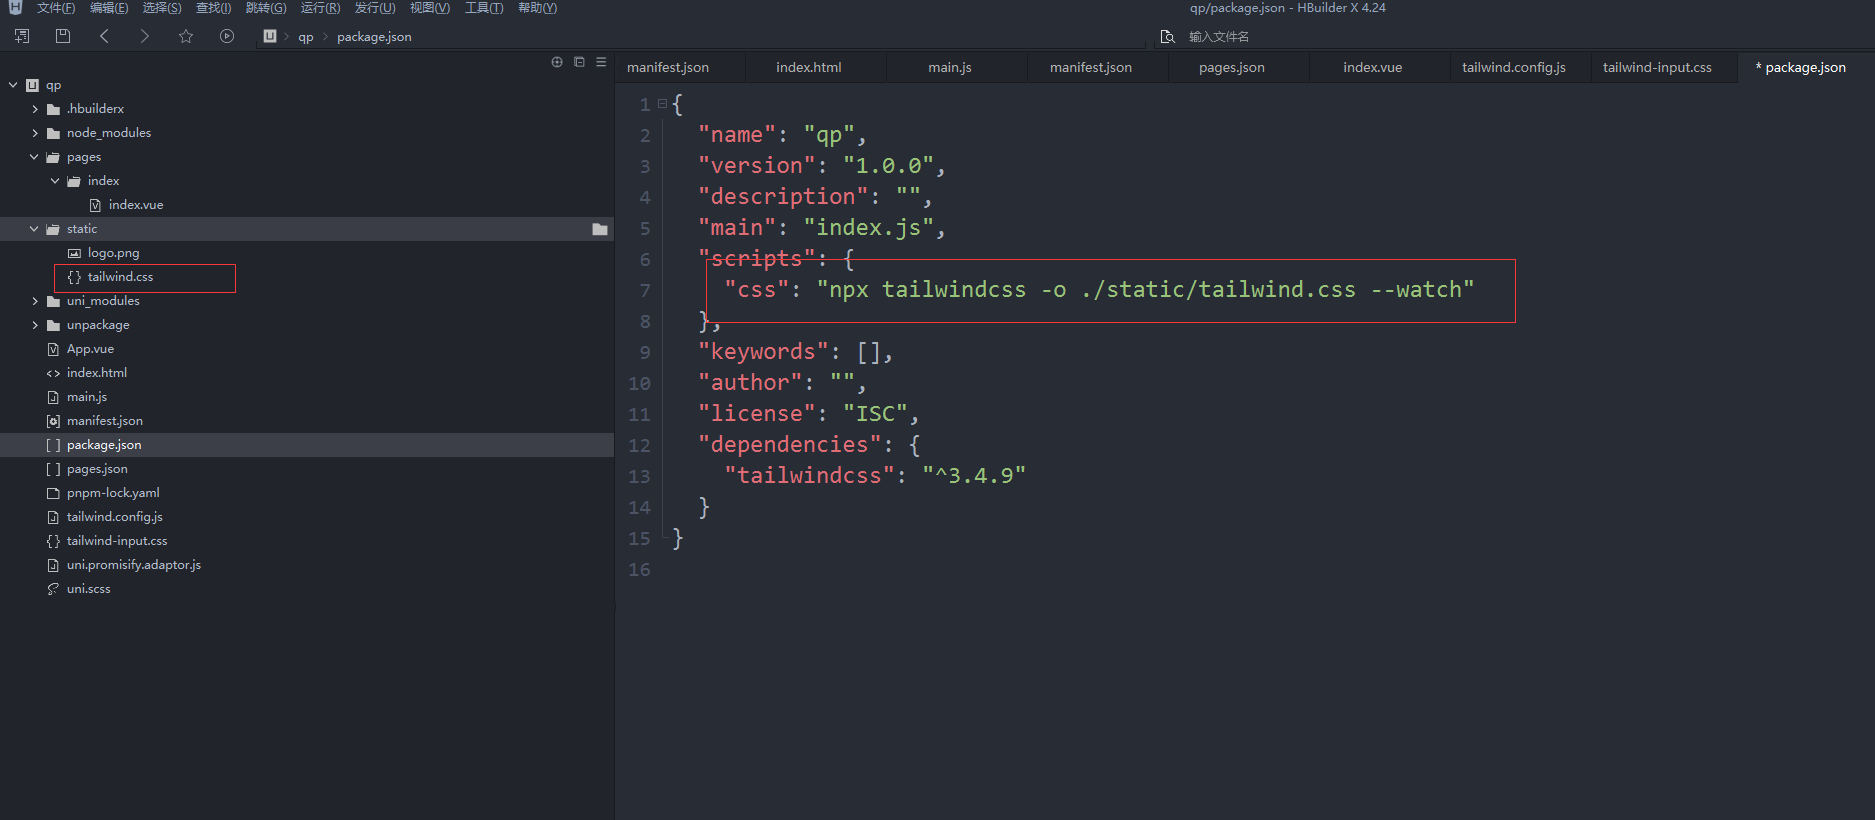Open uni.promisify.adaptor.js in the tree

pos(134,565)
